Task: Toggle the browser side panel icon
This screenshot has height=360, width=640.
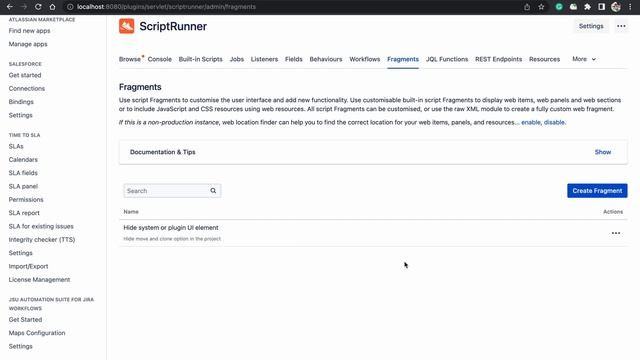Action: tap(602, 7)
